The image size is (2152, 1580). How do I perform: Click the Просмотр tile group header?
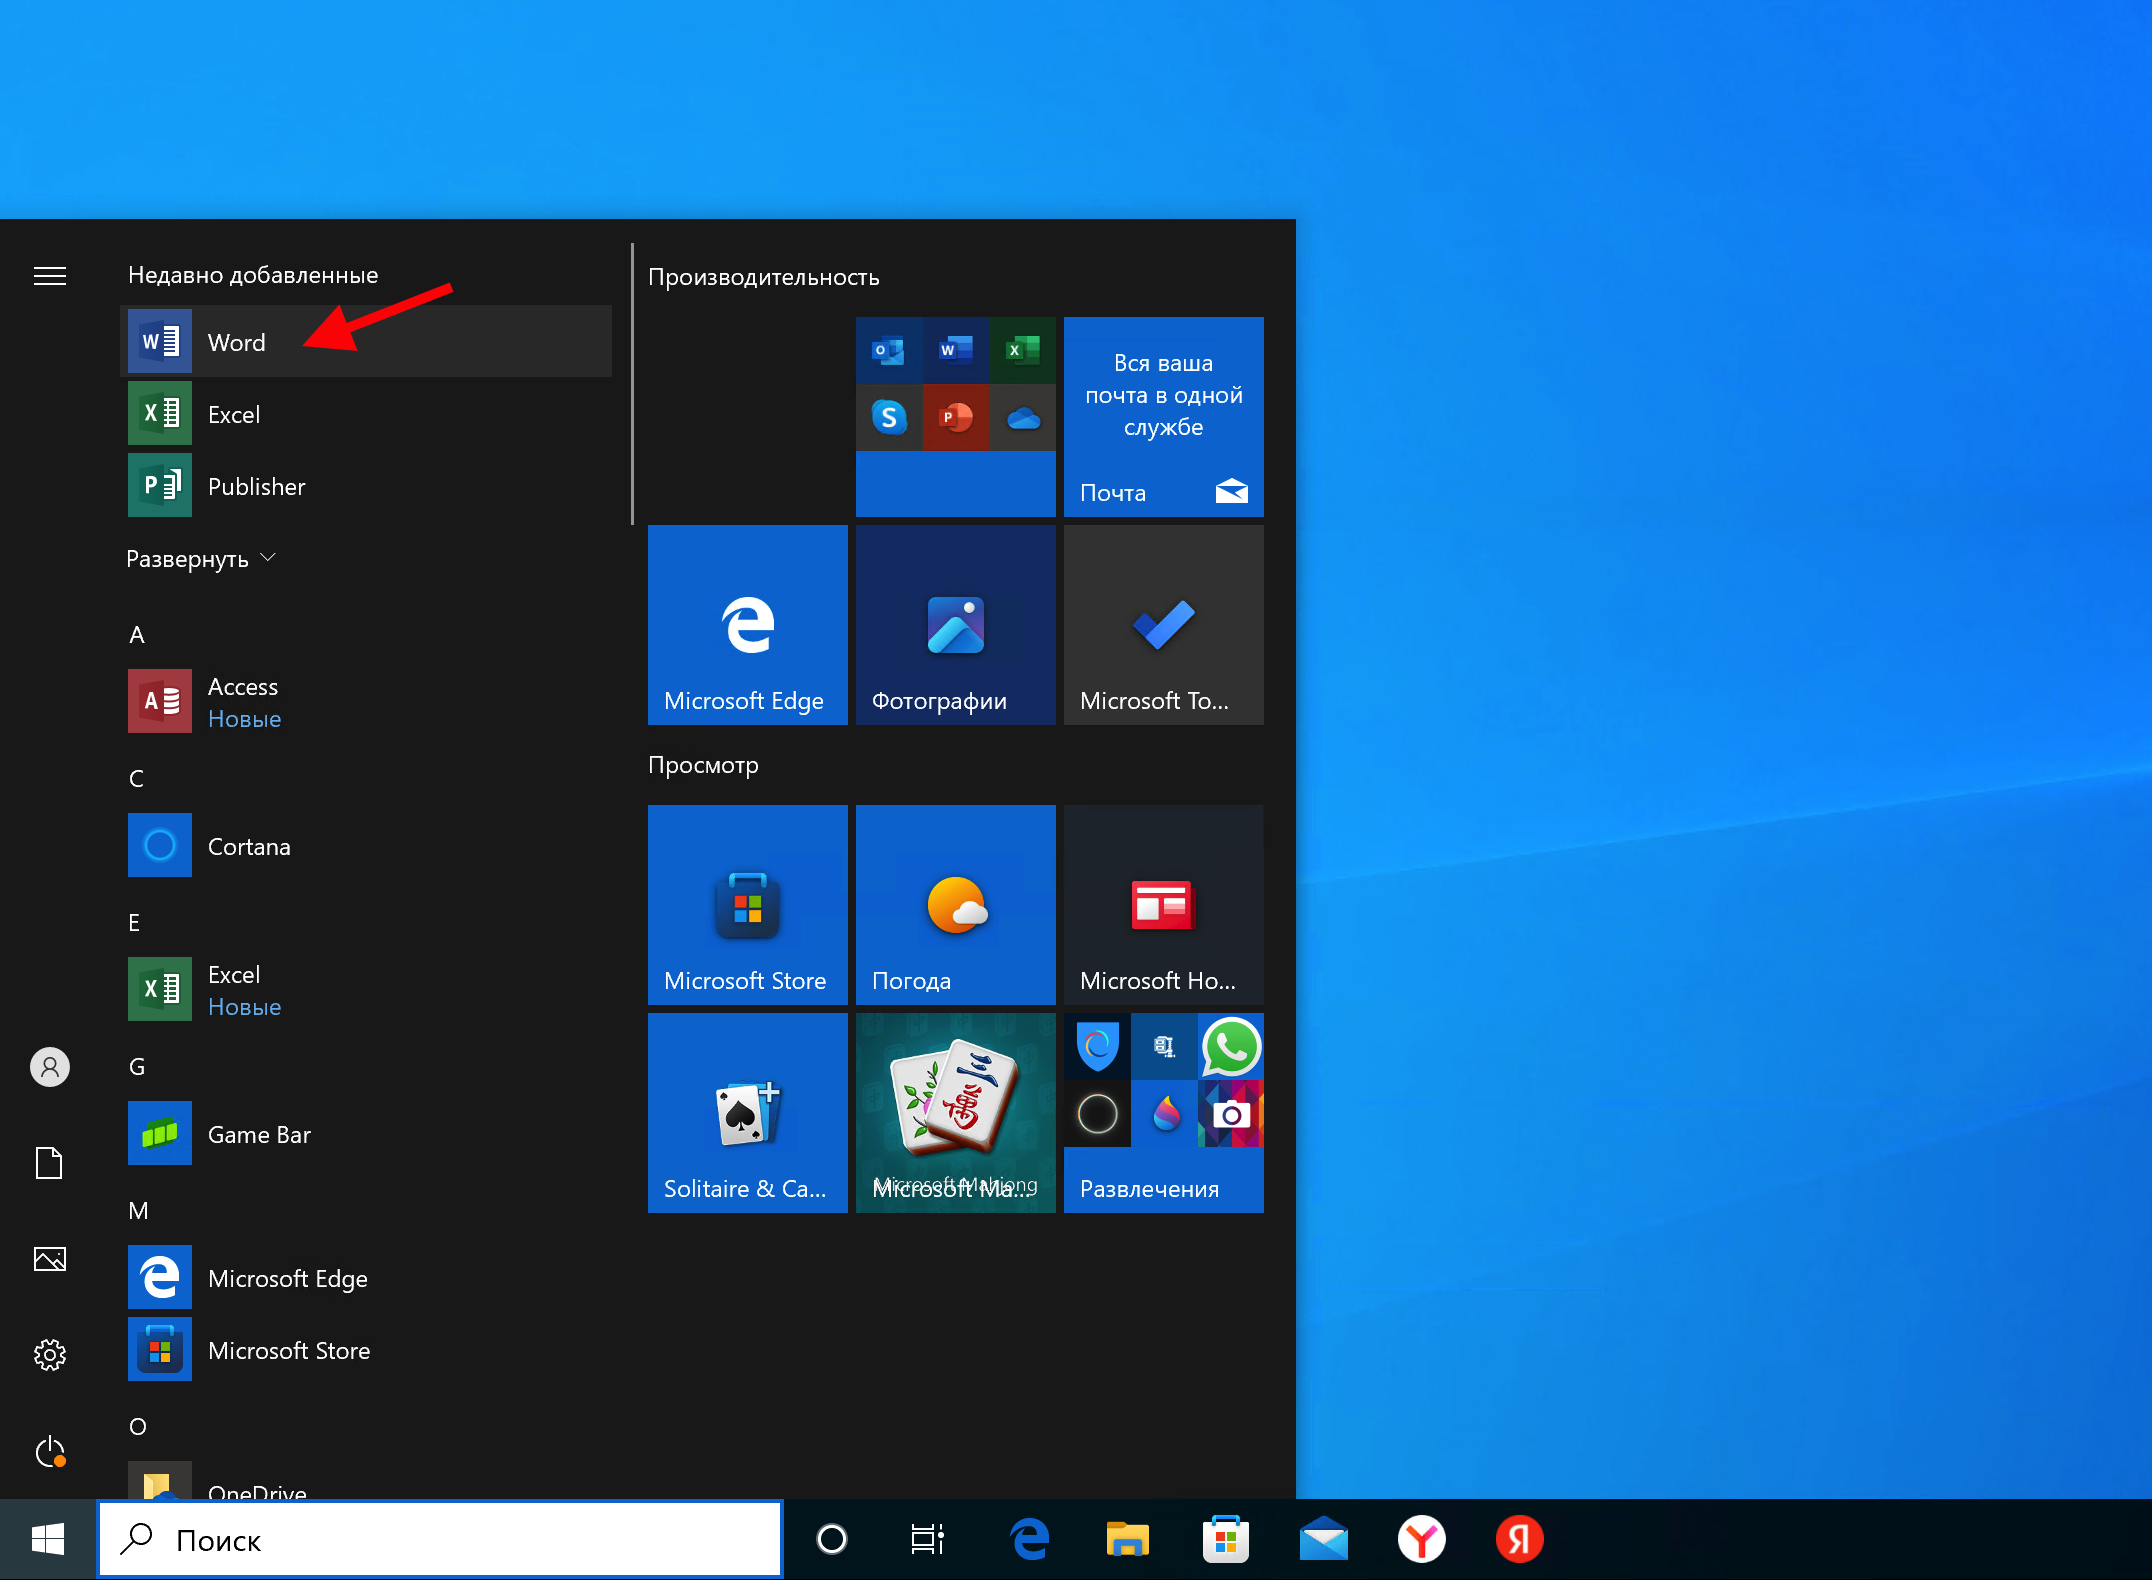coord(703,765)
